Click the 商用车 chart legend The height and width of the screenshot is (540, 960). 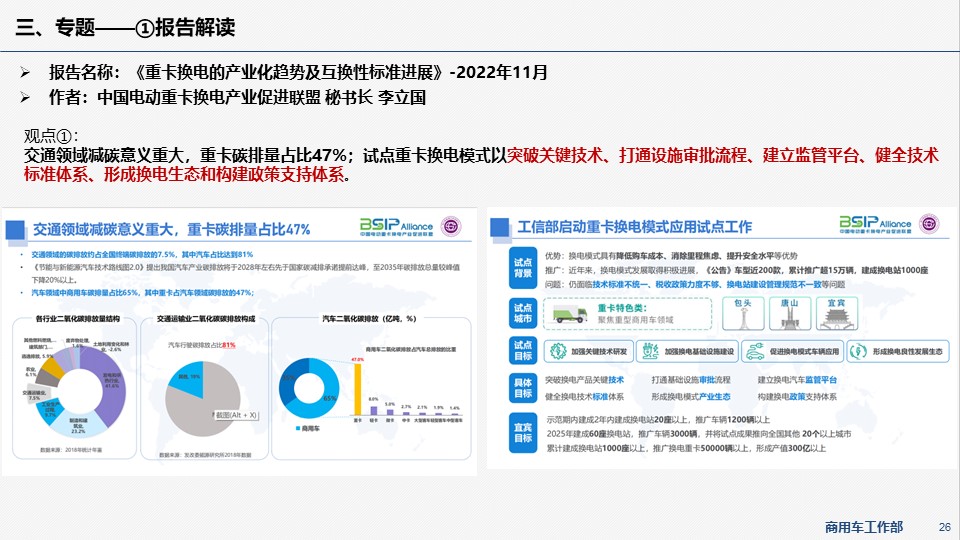[x=308, y=428]
